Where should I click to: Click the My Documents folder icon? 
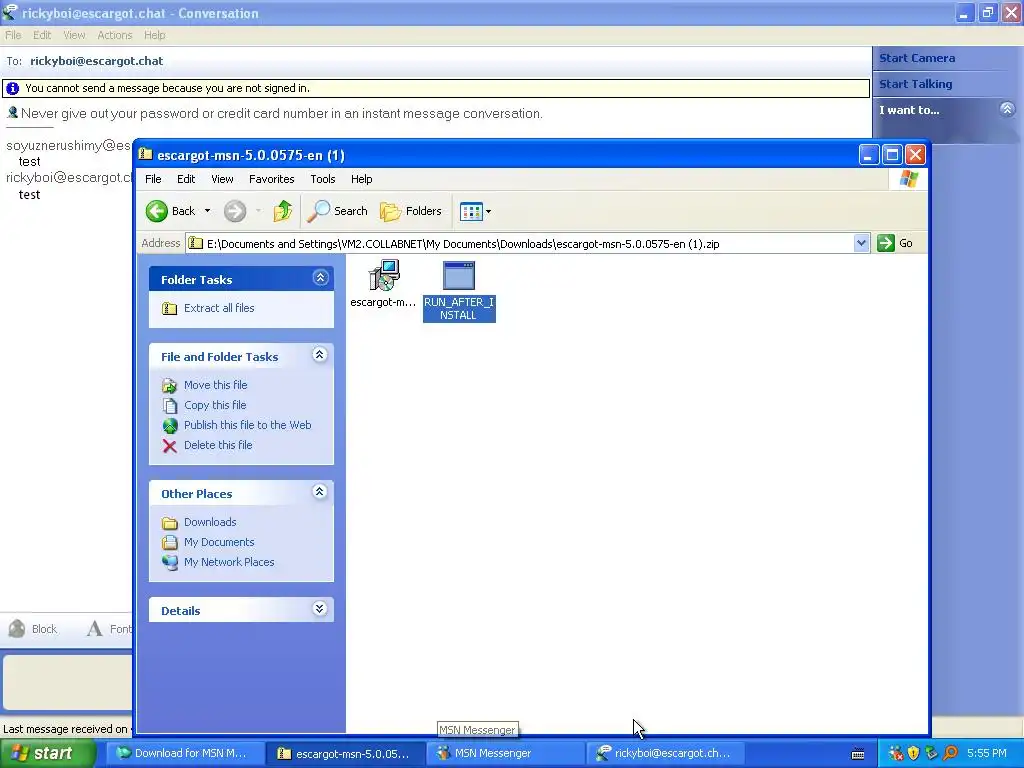170,542
